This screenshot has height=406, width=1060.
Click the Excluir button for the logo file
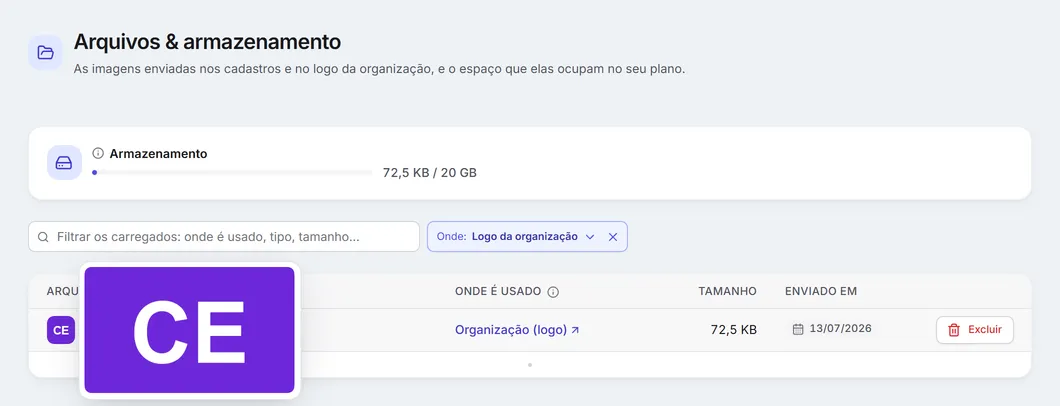tap(975, 330)
